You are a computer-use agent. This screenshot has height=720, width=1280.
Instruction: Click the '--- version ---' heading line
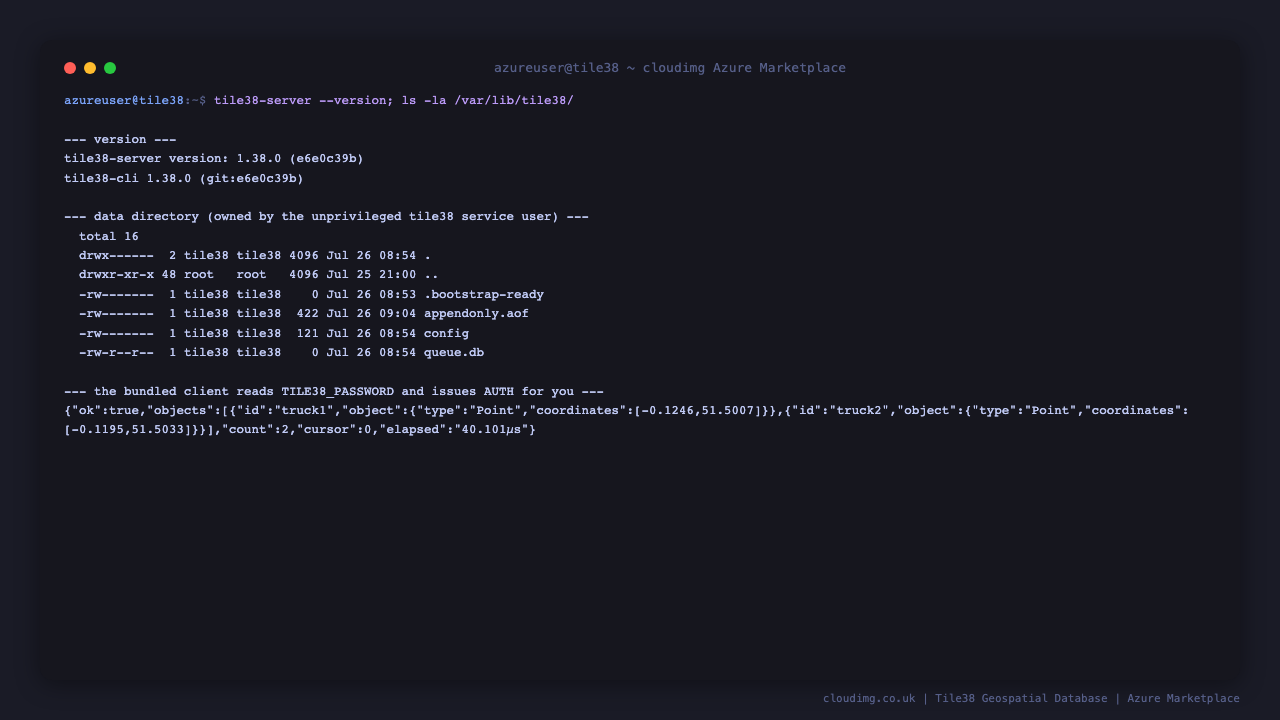pos(120,140)
